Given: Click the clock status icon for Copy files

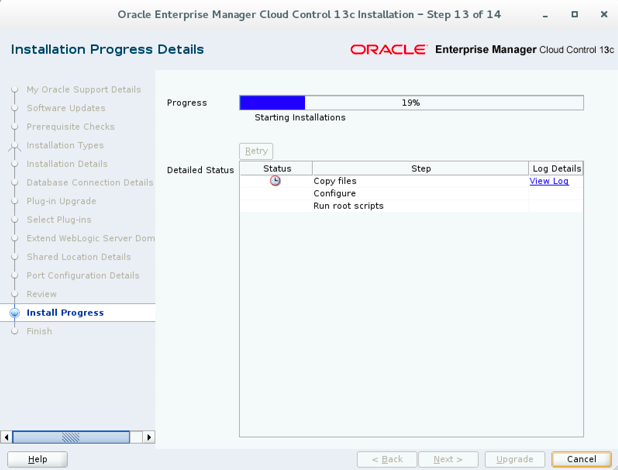Looking at the screenshot, I should point(275,181).
